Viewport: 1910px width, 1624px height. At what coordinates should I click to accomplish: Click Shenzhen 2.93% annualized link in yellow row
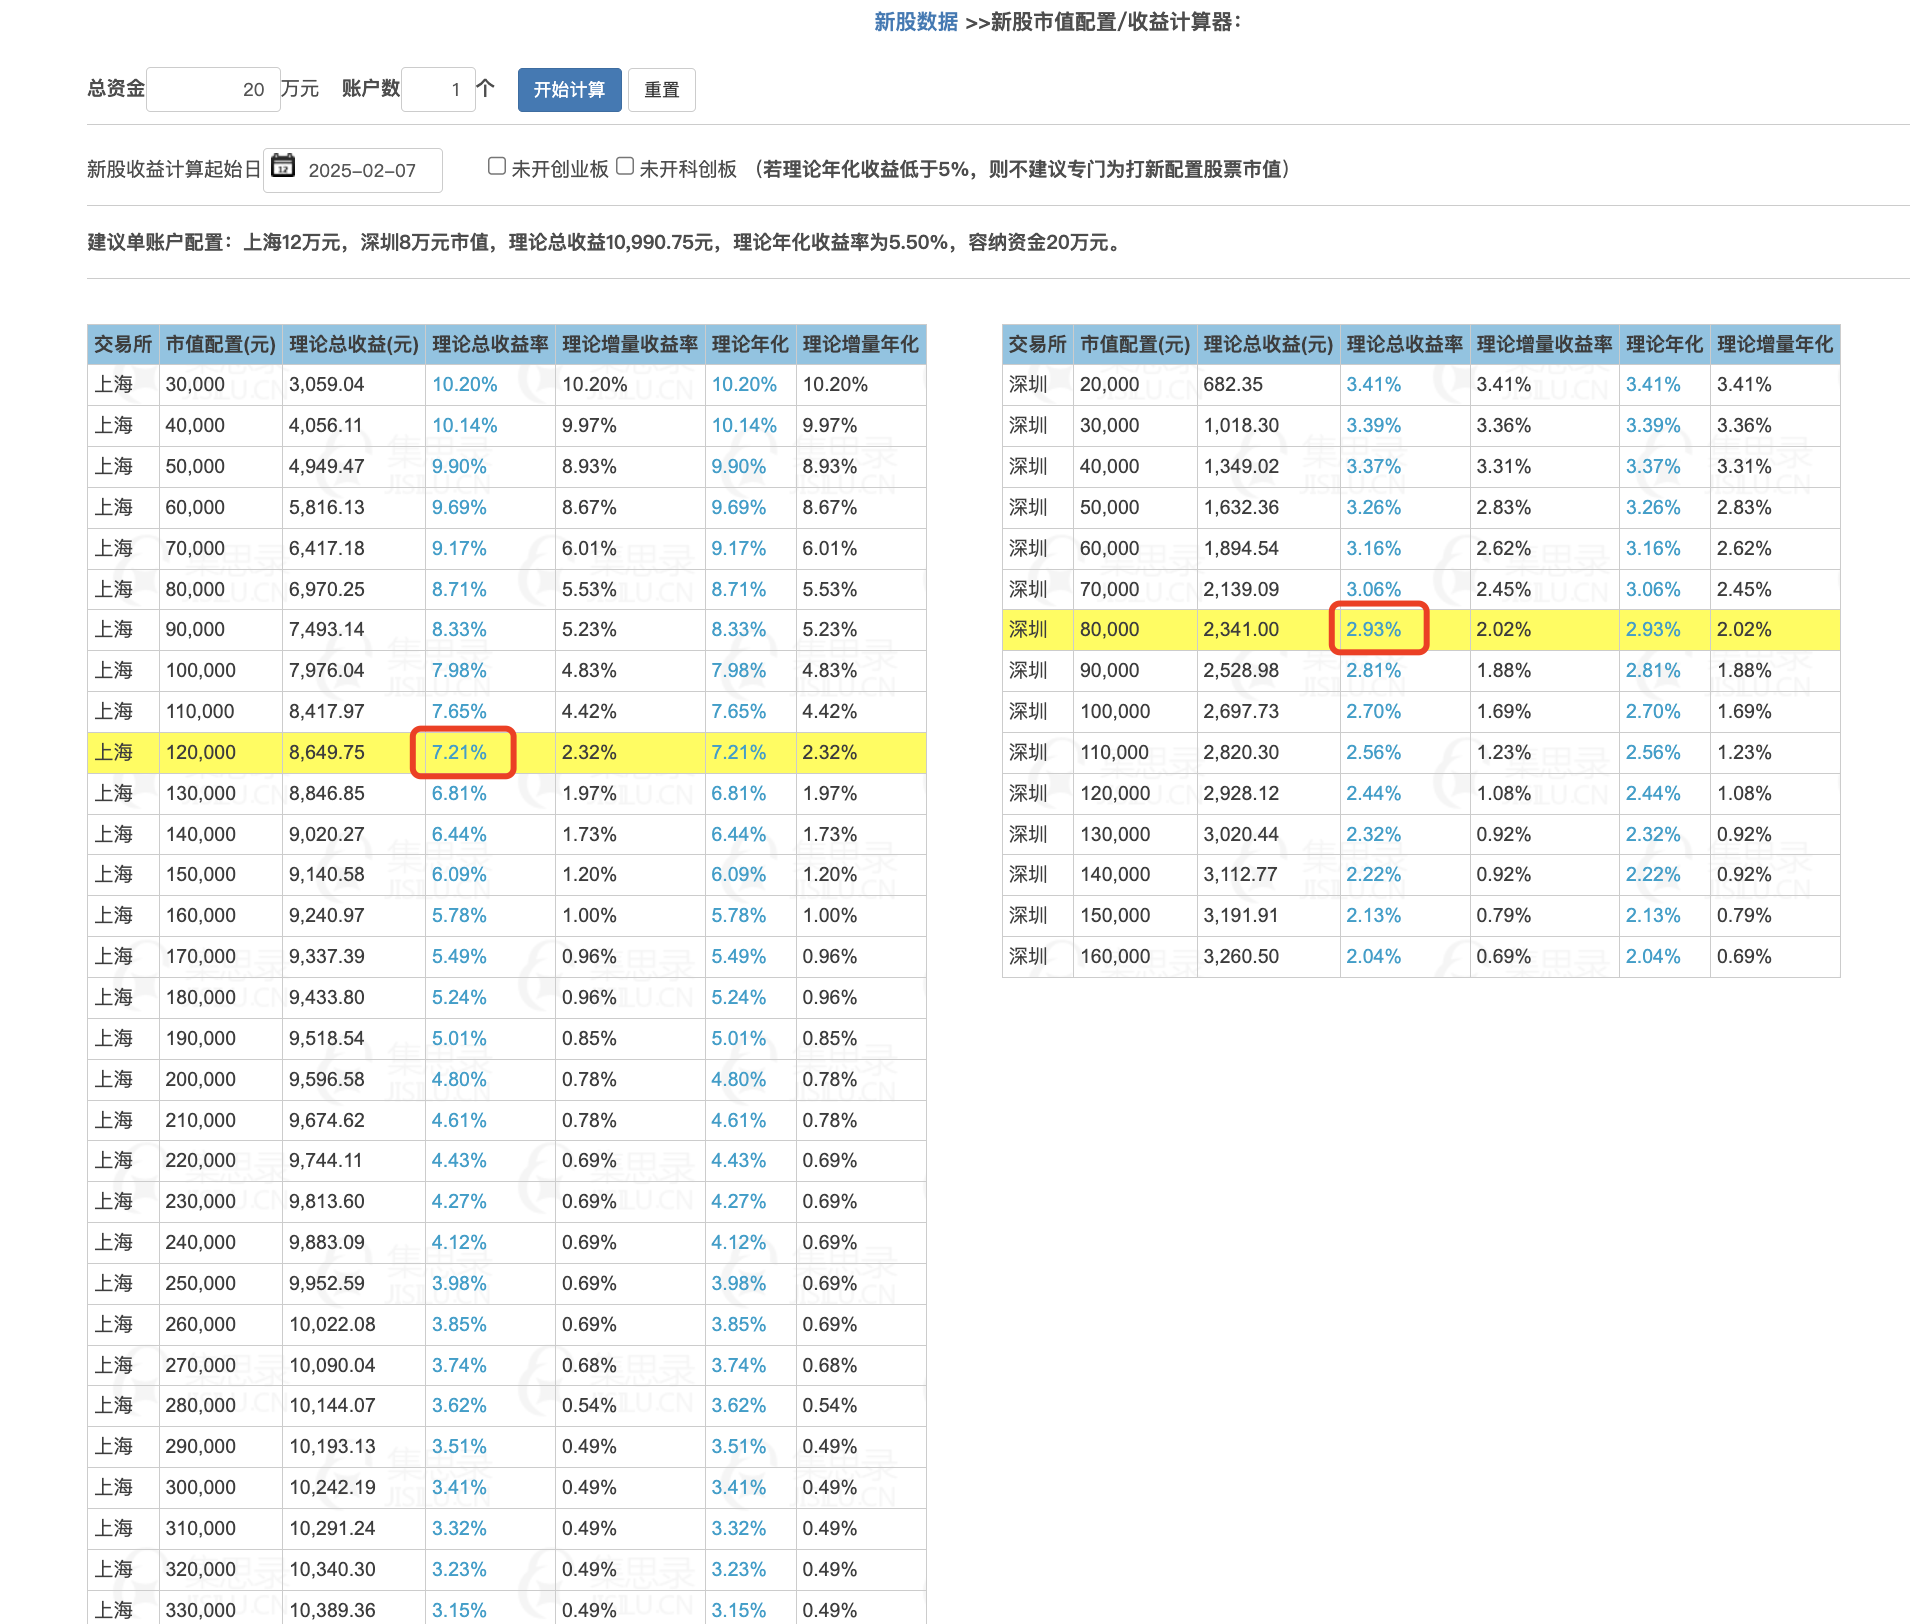[x=1652, y=630]
